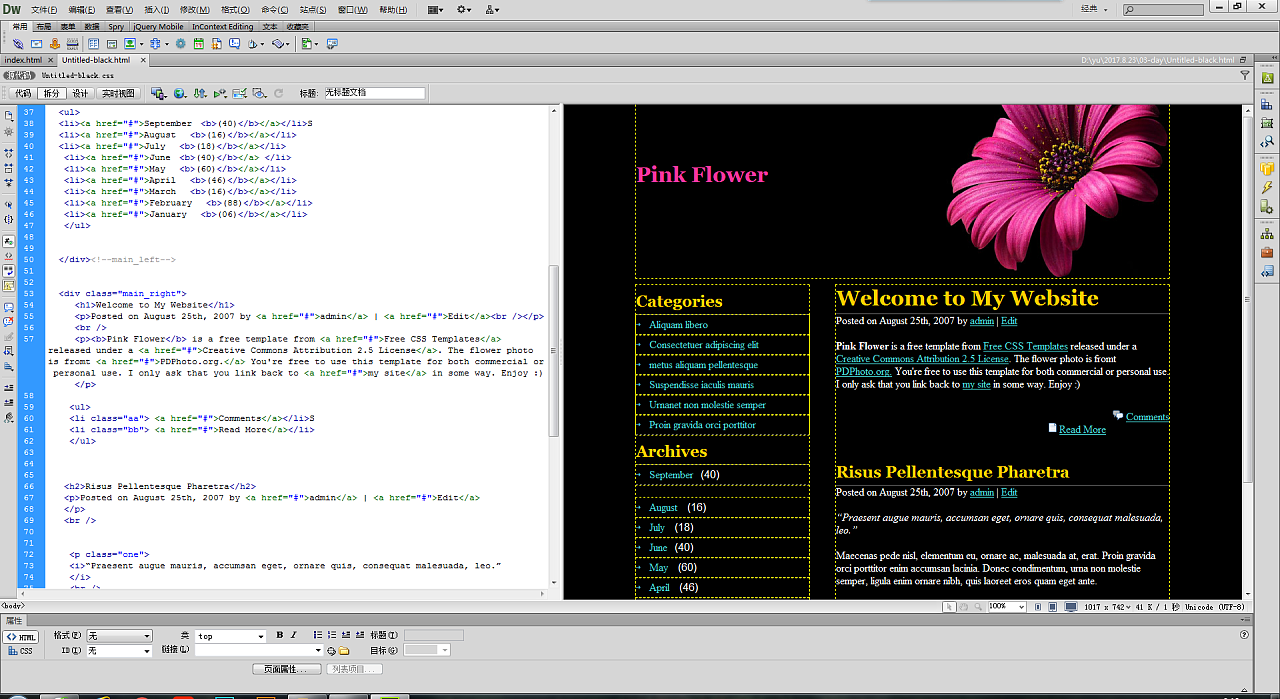
Task: Click the Italic button in Properties panel
Action: (294, 635)
